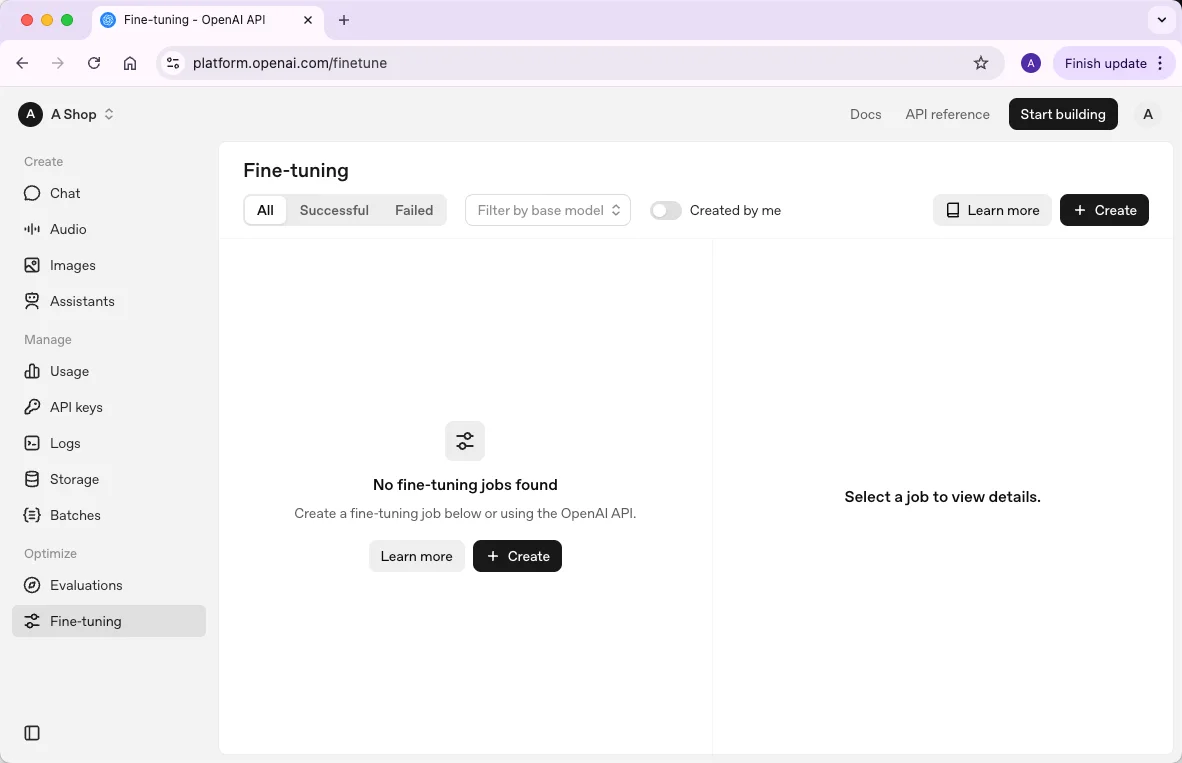
Task: Click the Audio waveform icon
Action: [32, 229]
